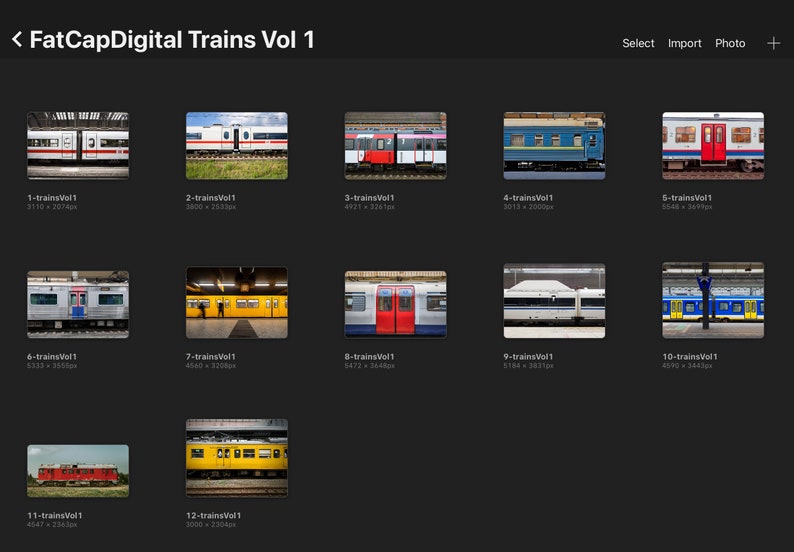The image size is (794, 552).
Task: Open the 11-trainsVol1 red locomotive thumbnail
Action: [x=78, y=471]
